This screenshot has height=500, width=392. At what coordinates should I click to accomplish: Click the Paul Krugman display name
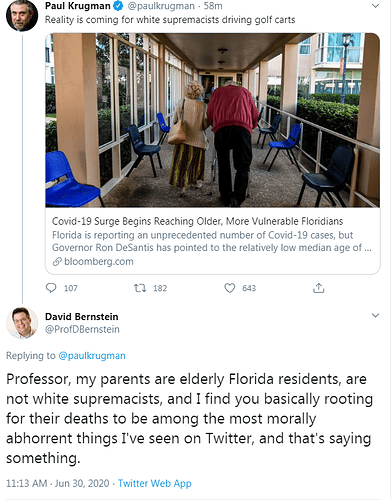click(78, 6)
